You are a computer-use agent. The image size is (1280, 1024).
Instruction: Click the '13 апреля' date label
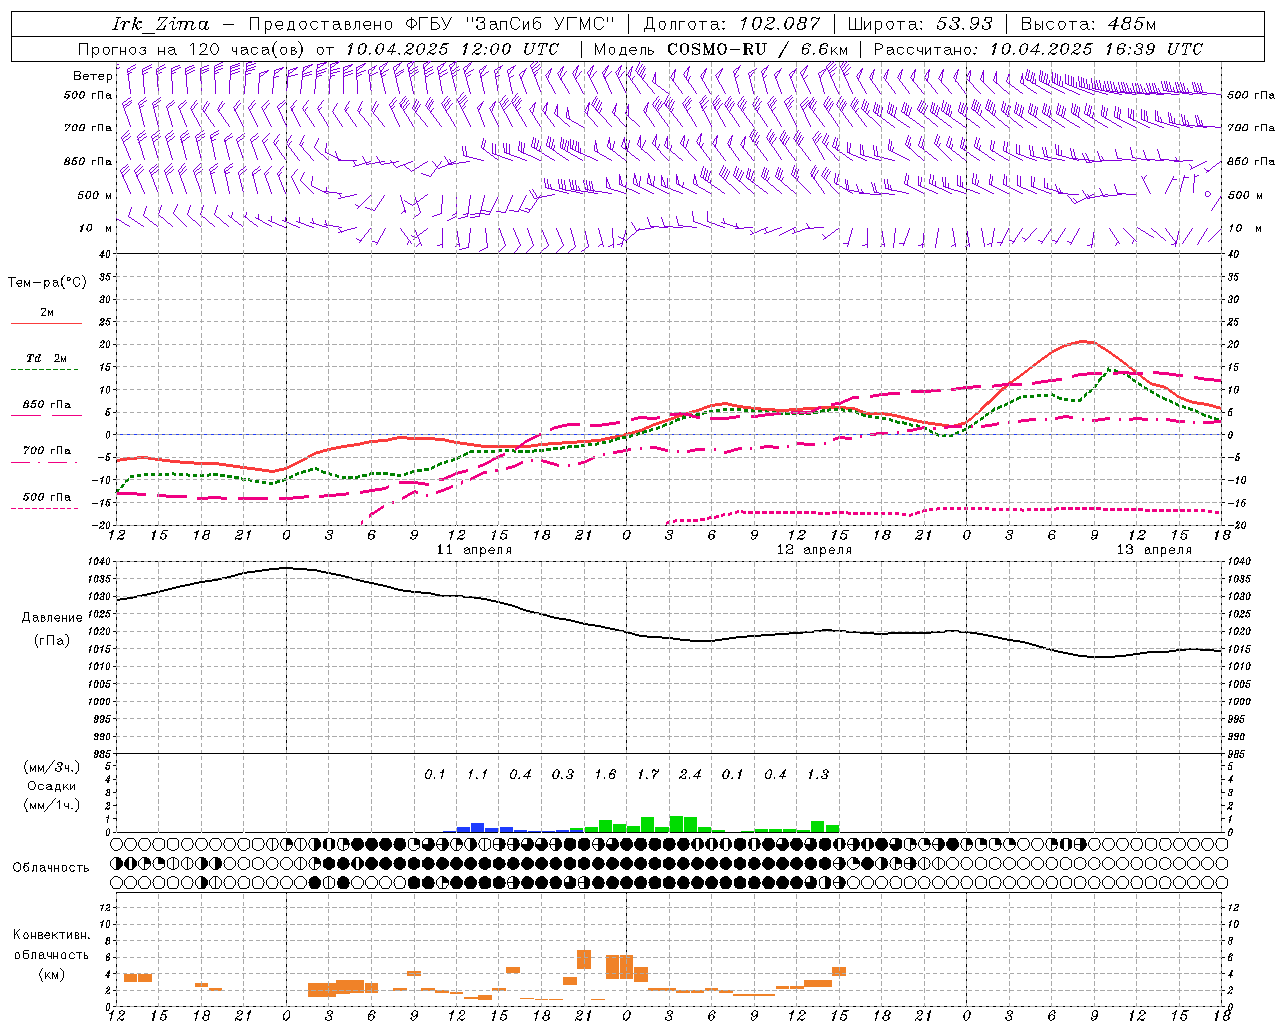coord(1154,550)
